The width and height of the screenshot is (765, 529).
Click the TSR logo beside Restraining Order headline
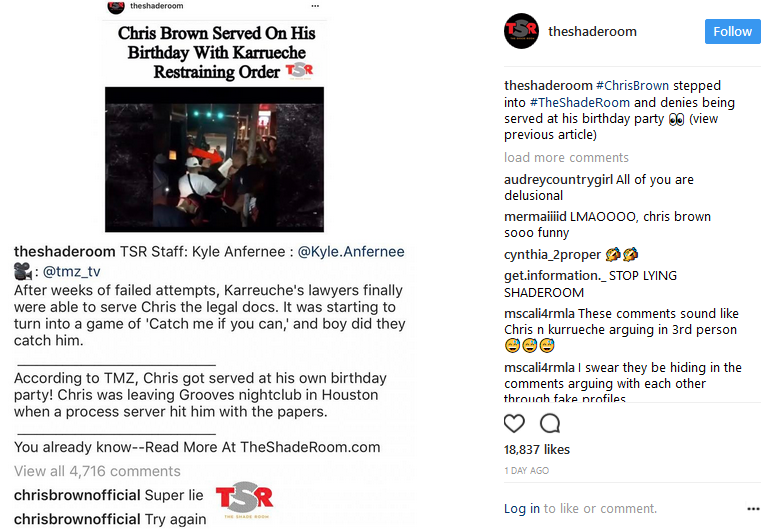pos(299,71)
